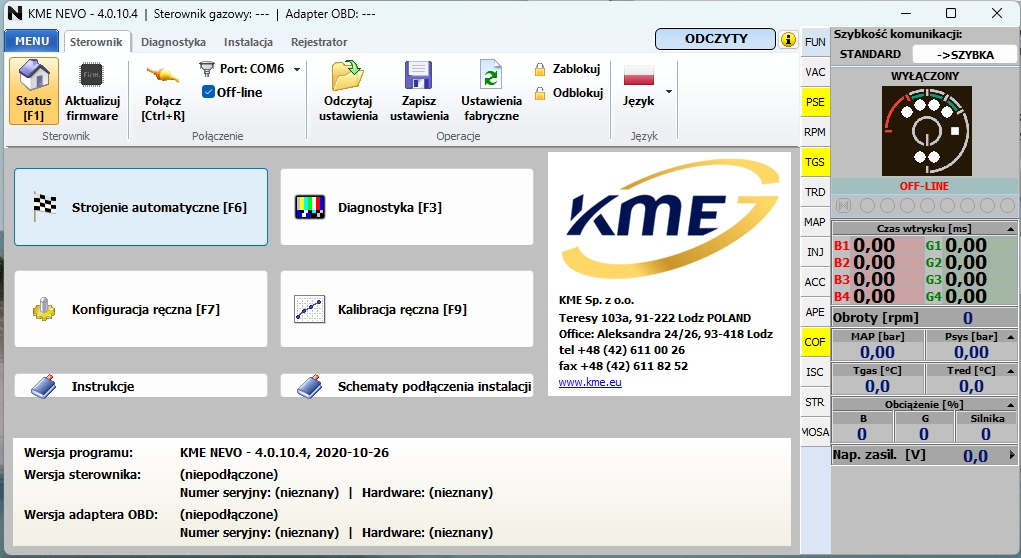Click the Połącz connect cable icon
The height and width of the screenshot is (558, 1021).
(163, 76)
